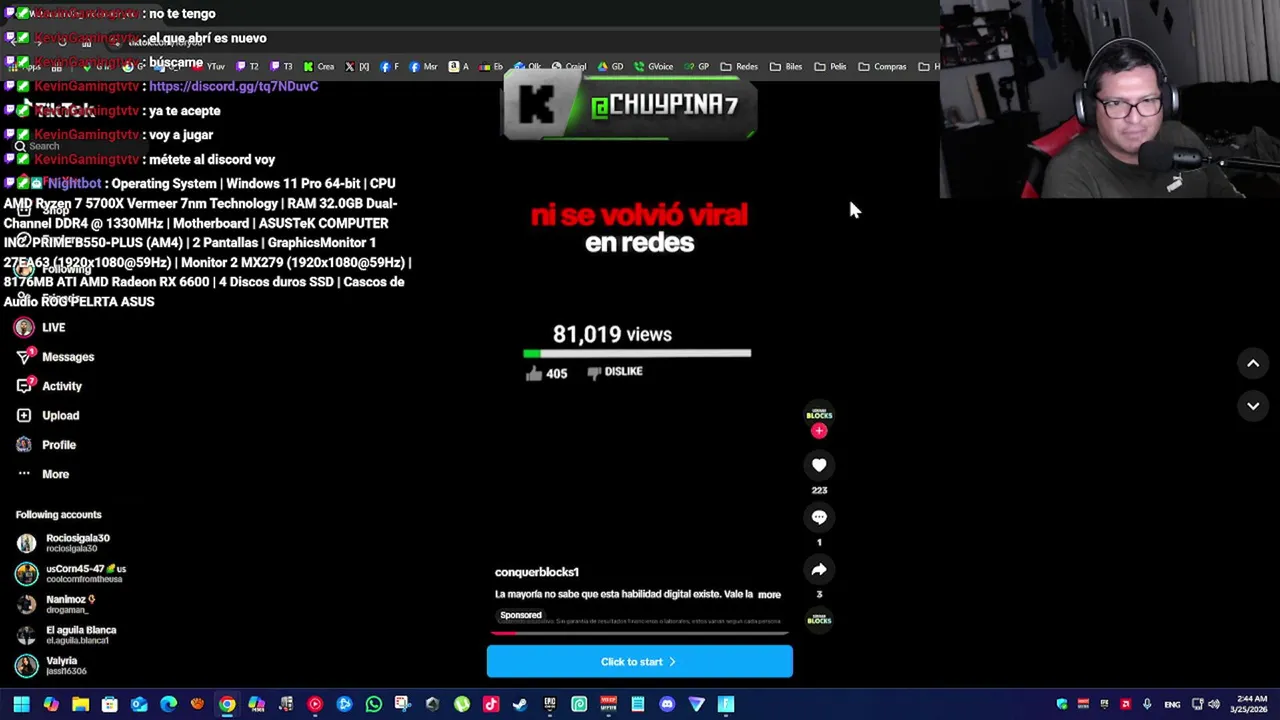The height and width of the screenshot is (720, 1280).
Task: Open followed account Nanimoz
Action: [x=55, y=604]
